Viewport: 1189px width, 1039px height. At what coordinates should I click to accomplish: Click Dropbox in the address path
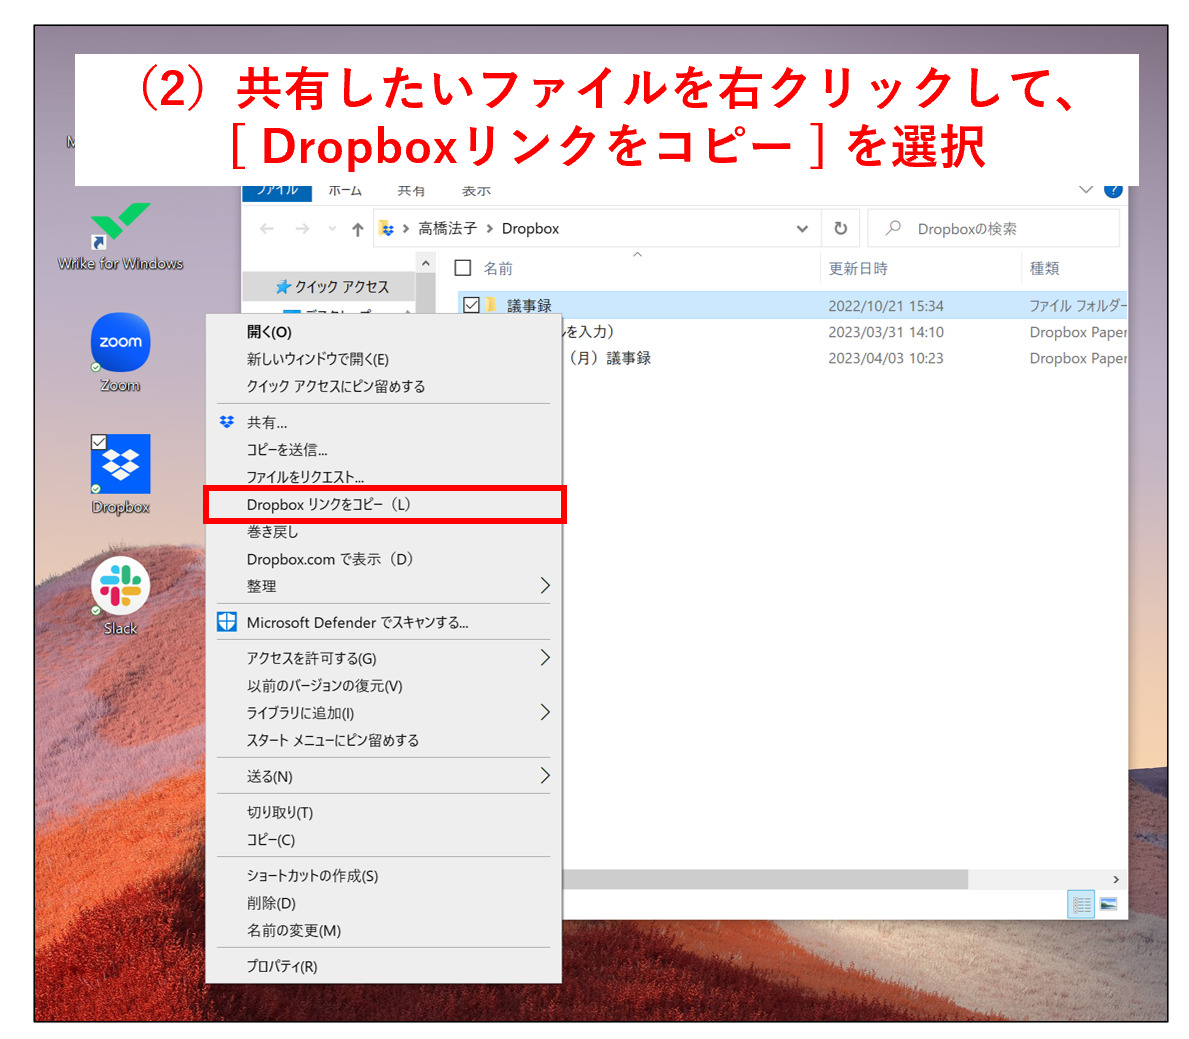coord(530,228)
